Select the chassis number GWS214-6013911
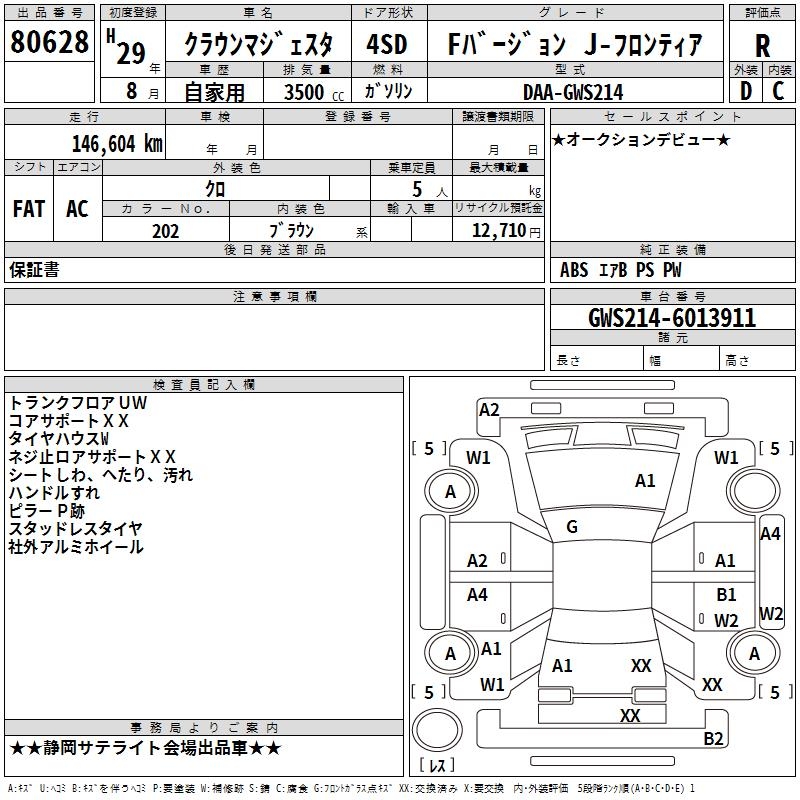This screenshot has height=800, width=800. (672, 318)
